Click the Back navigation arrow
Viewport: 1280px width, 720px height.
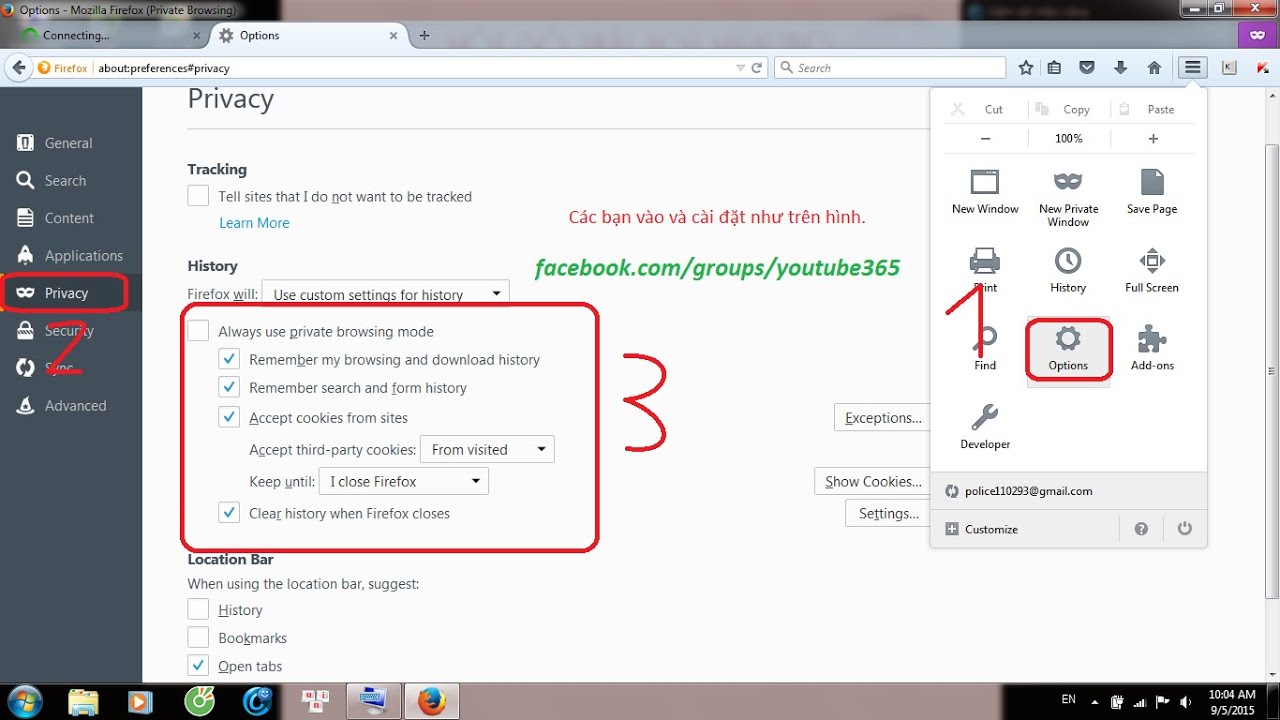coord(17,68)
